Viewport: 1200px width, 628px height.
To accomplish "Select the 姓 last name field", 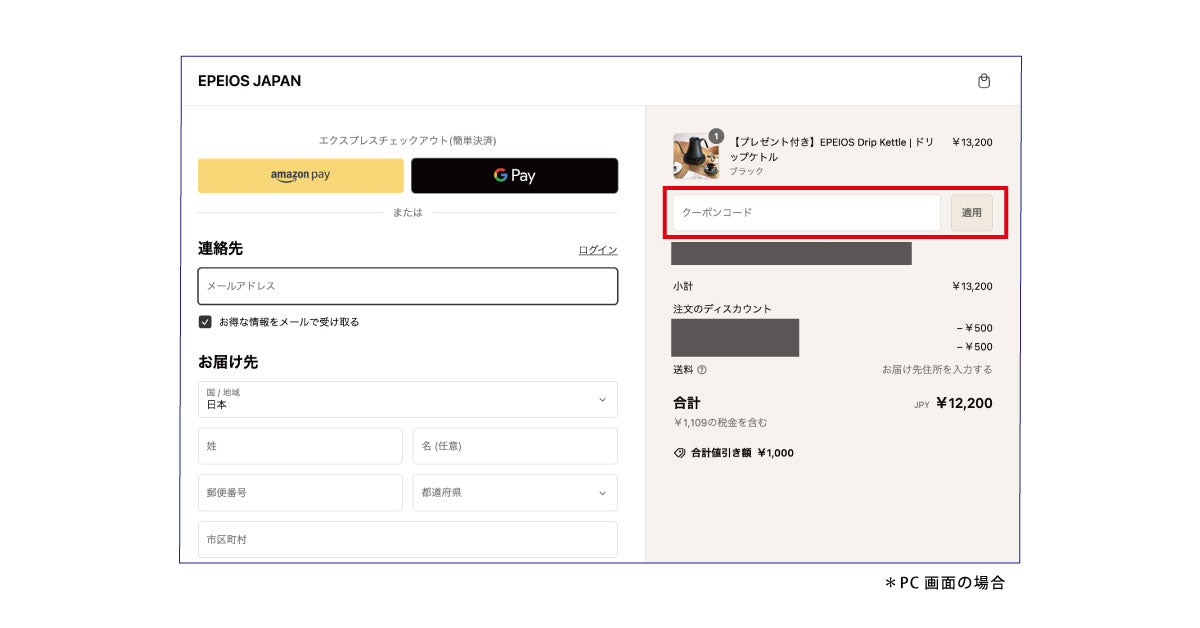I will (x=300, y=446).
